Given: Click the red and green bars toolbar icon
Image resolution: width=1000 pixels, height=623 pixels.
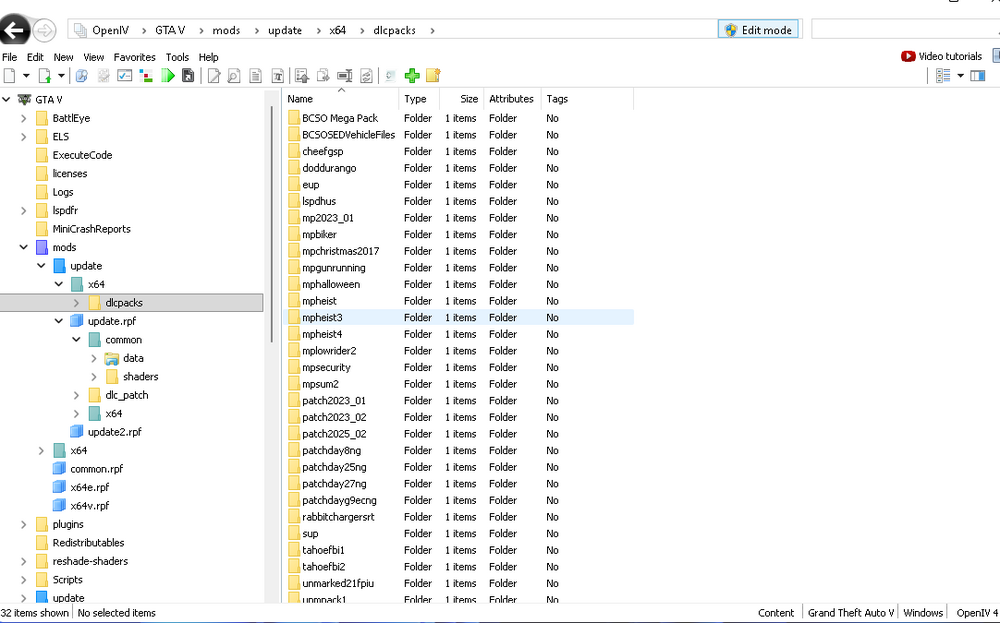Looking at the screenshot, I should pyautogui.click(x=146, y=76).
